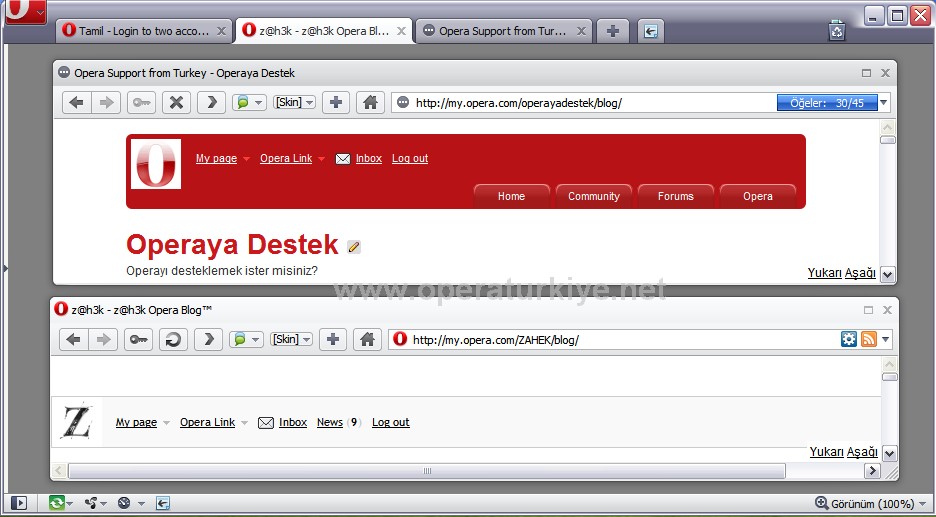Click the Öğeler 30/45 loading progress bar
This screenshot has height=517, width=936.
coord(827,103)
